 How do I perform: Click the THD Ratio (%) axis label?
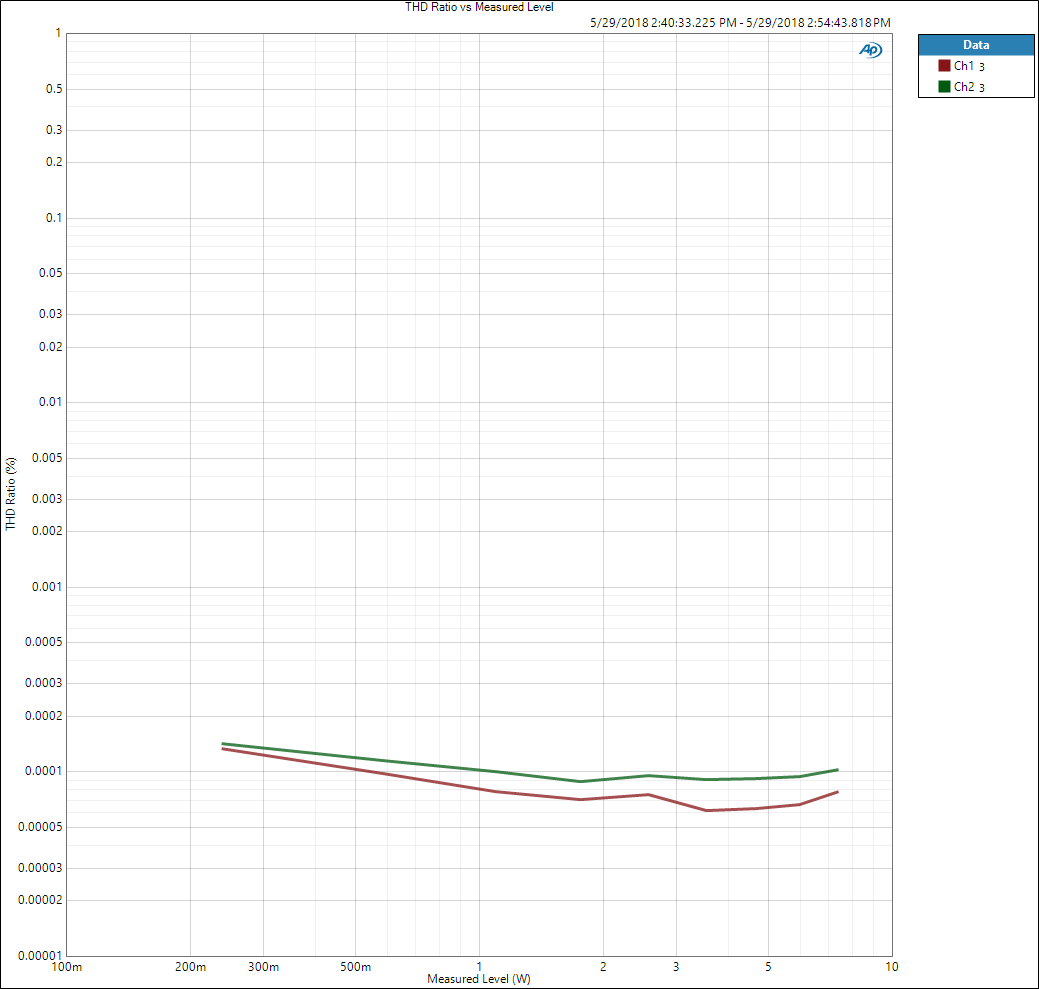[11, 494]
